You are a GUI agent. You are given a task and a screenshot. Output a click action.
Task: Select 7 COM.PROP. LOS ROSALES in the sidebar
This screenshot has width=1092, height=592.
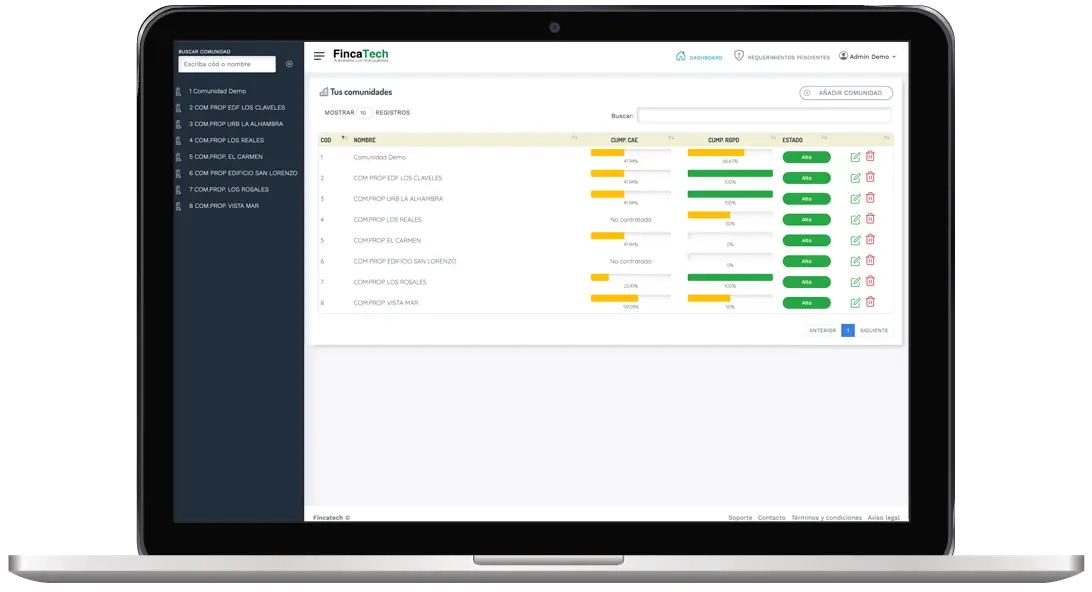coord(229,189)
